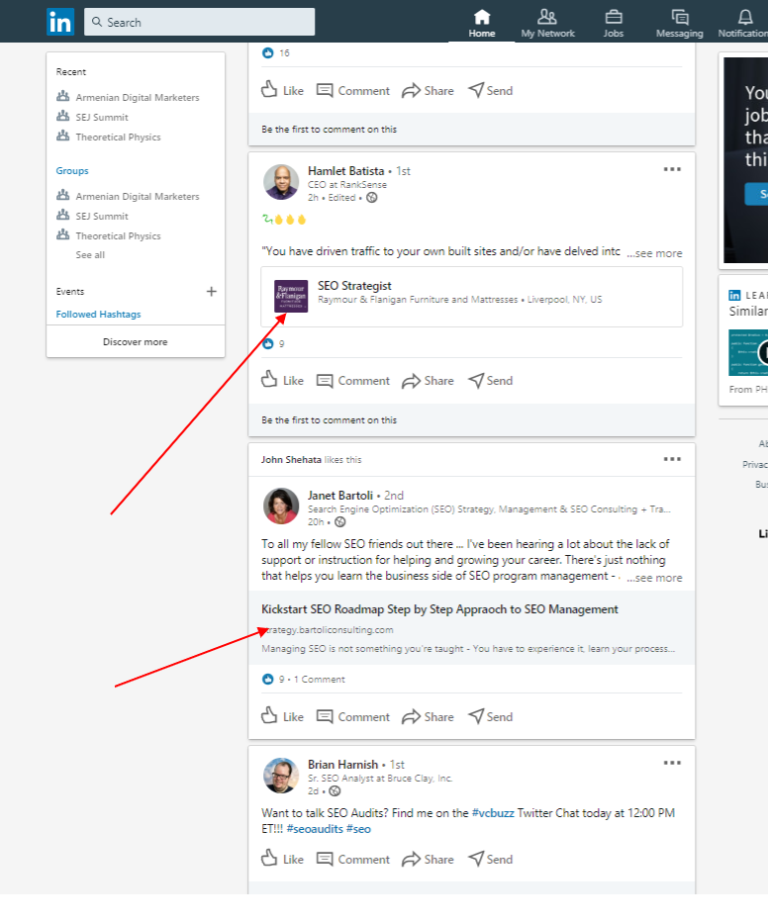Send Hamlet Batista's post
This screenshot has height=922, width=768.
point(490,380)
